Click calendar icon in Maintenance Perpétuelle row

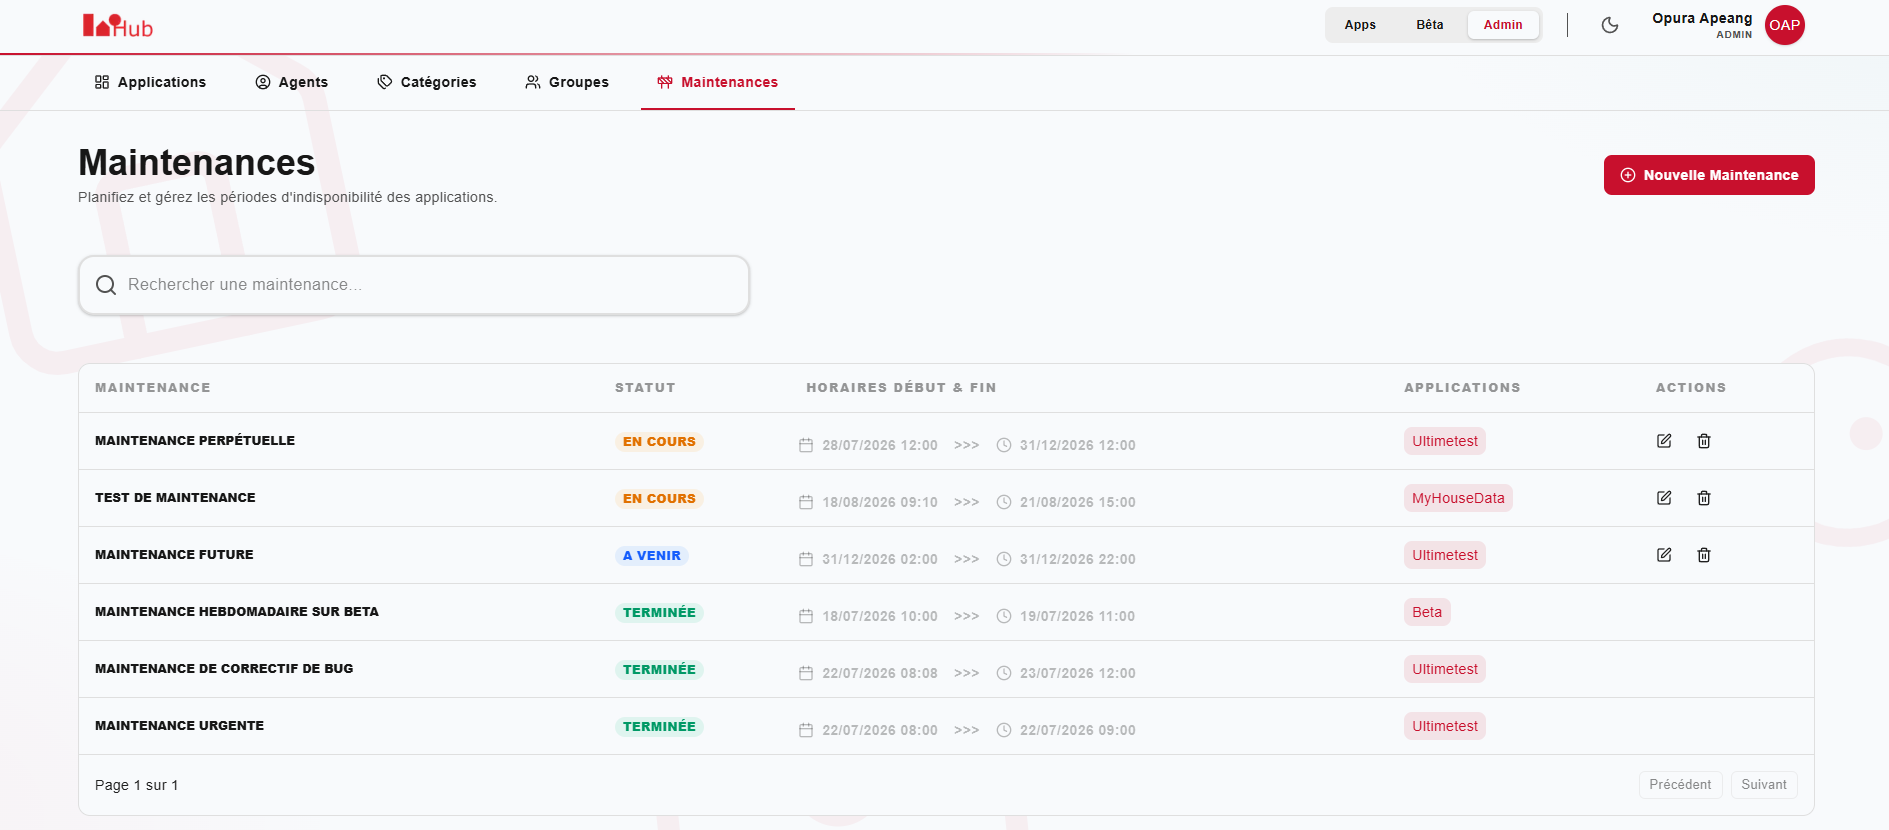coord(806,445)
